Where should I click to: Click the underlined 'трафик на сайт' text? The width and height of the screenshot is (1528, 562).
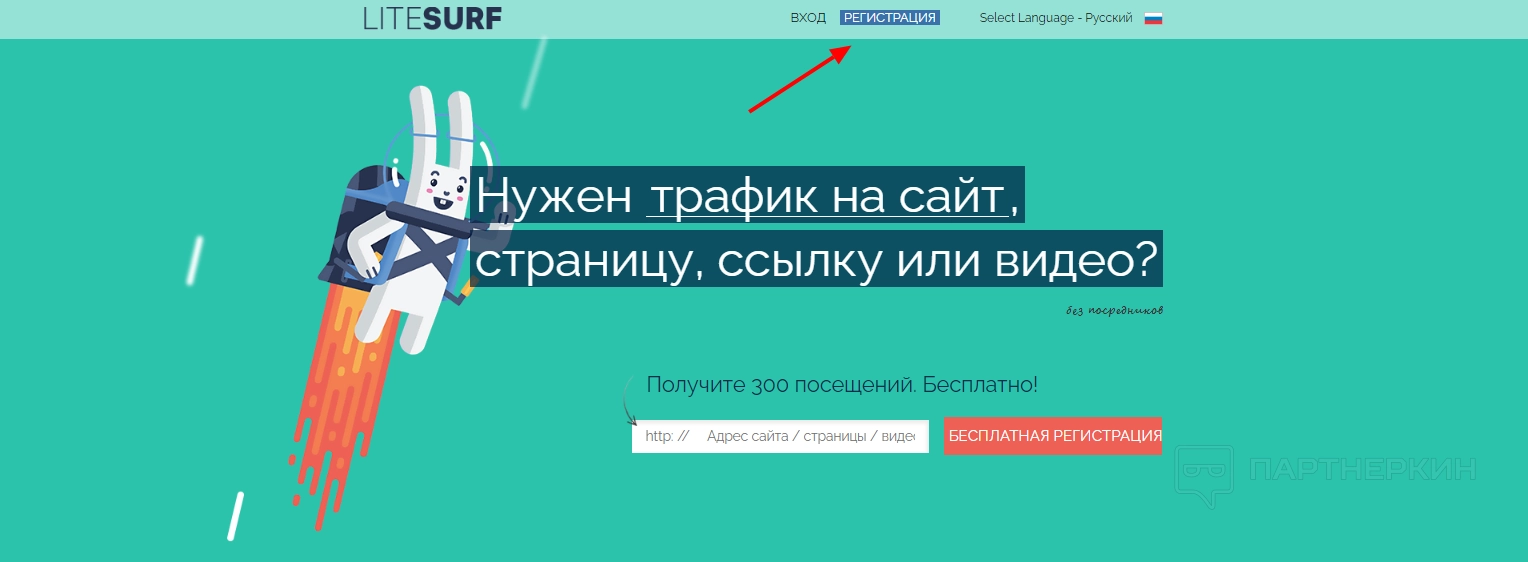coord(827,196)
